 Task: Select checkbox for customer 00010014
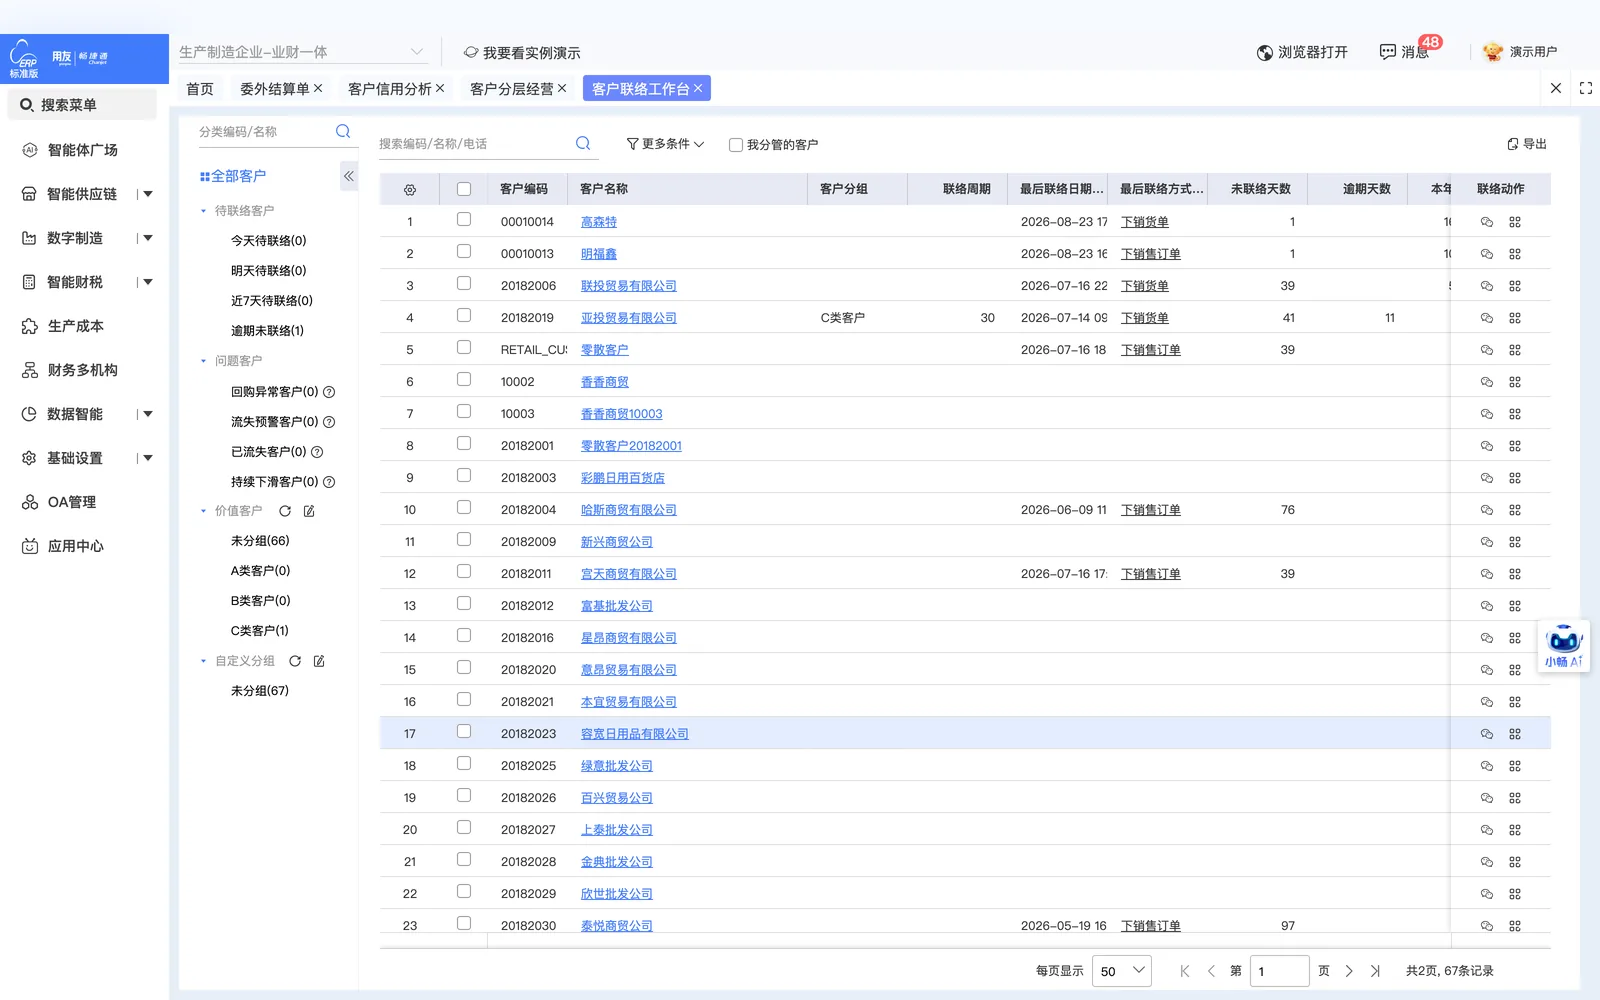(x=464, y=219)
